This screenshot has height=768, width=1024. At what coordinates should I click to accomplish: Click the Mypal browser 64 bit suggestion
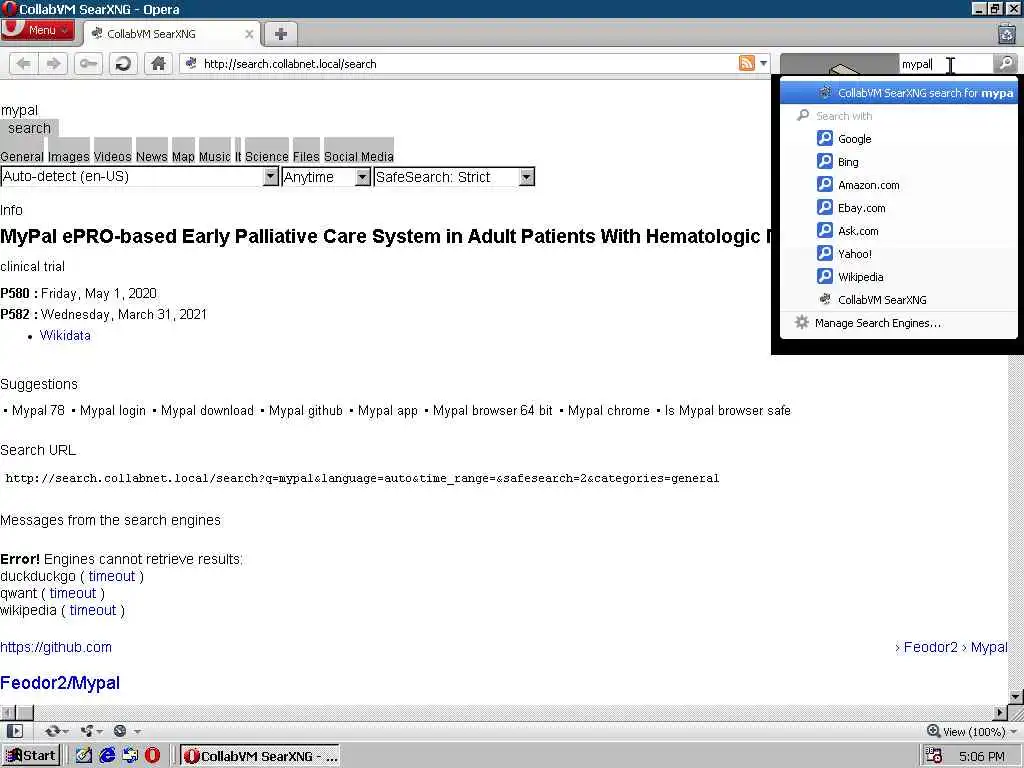(492, 410)
